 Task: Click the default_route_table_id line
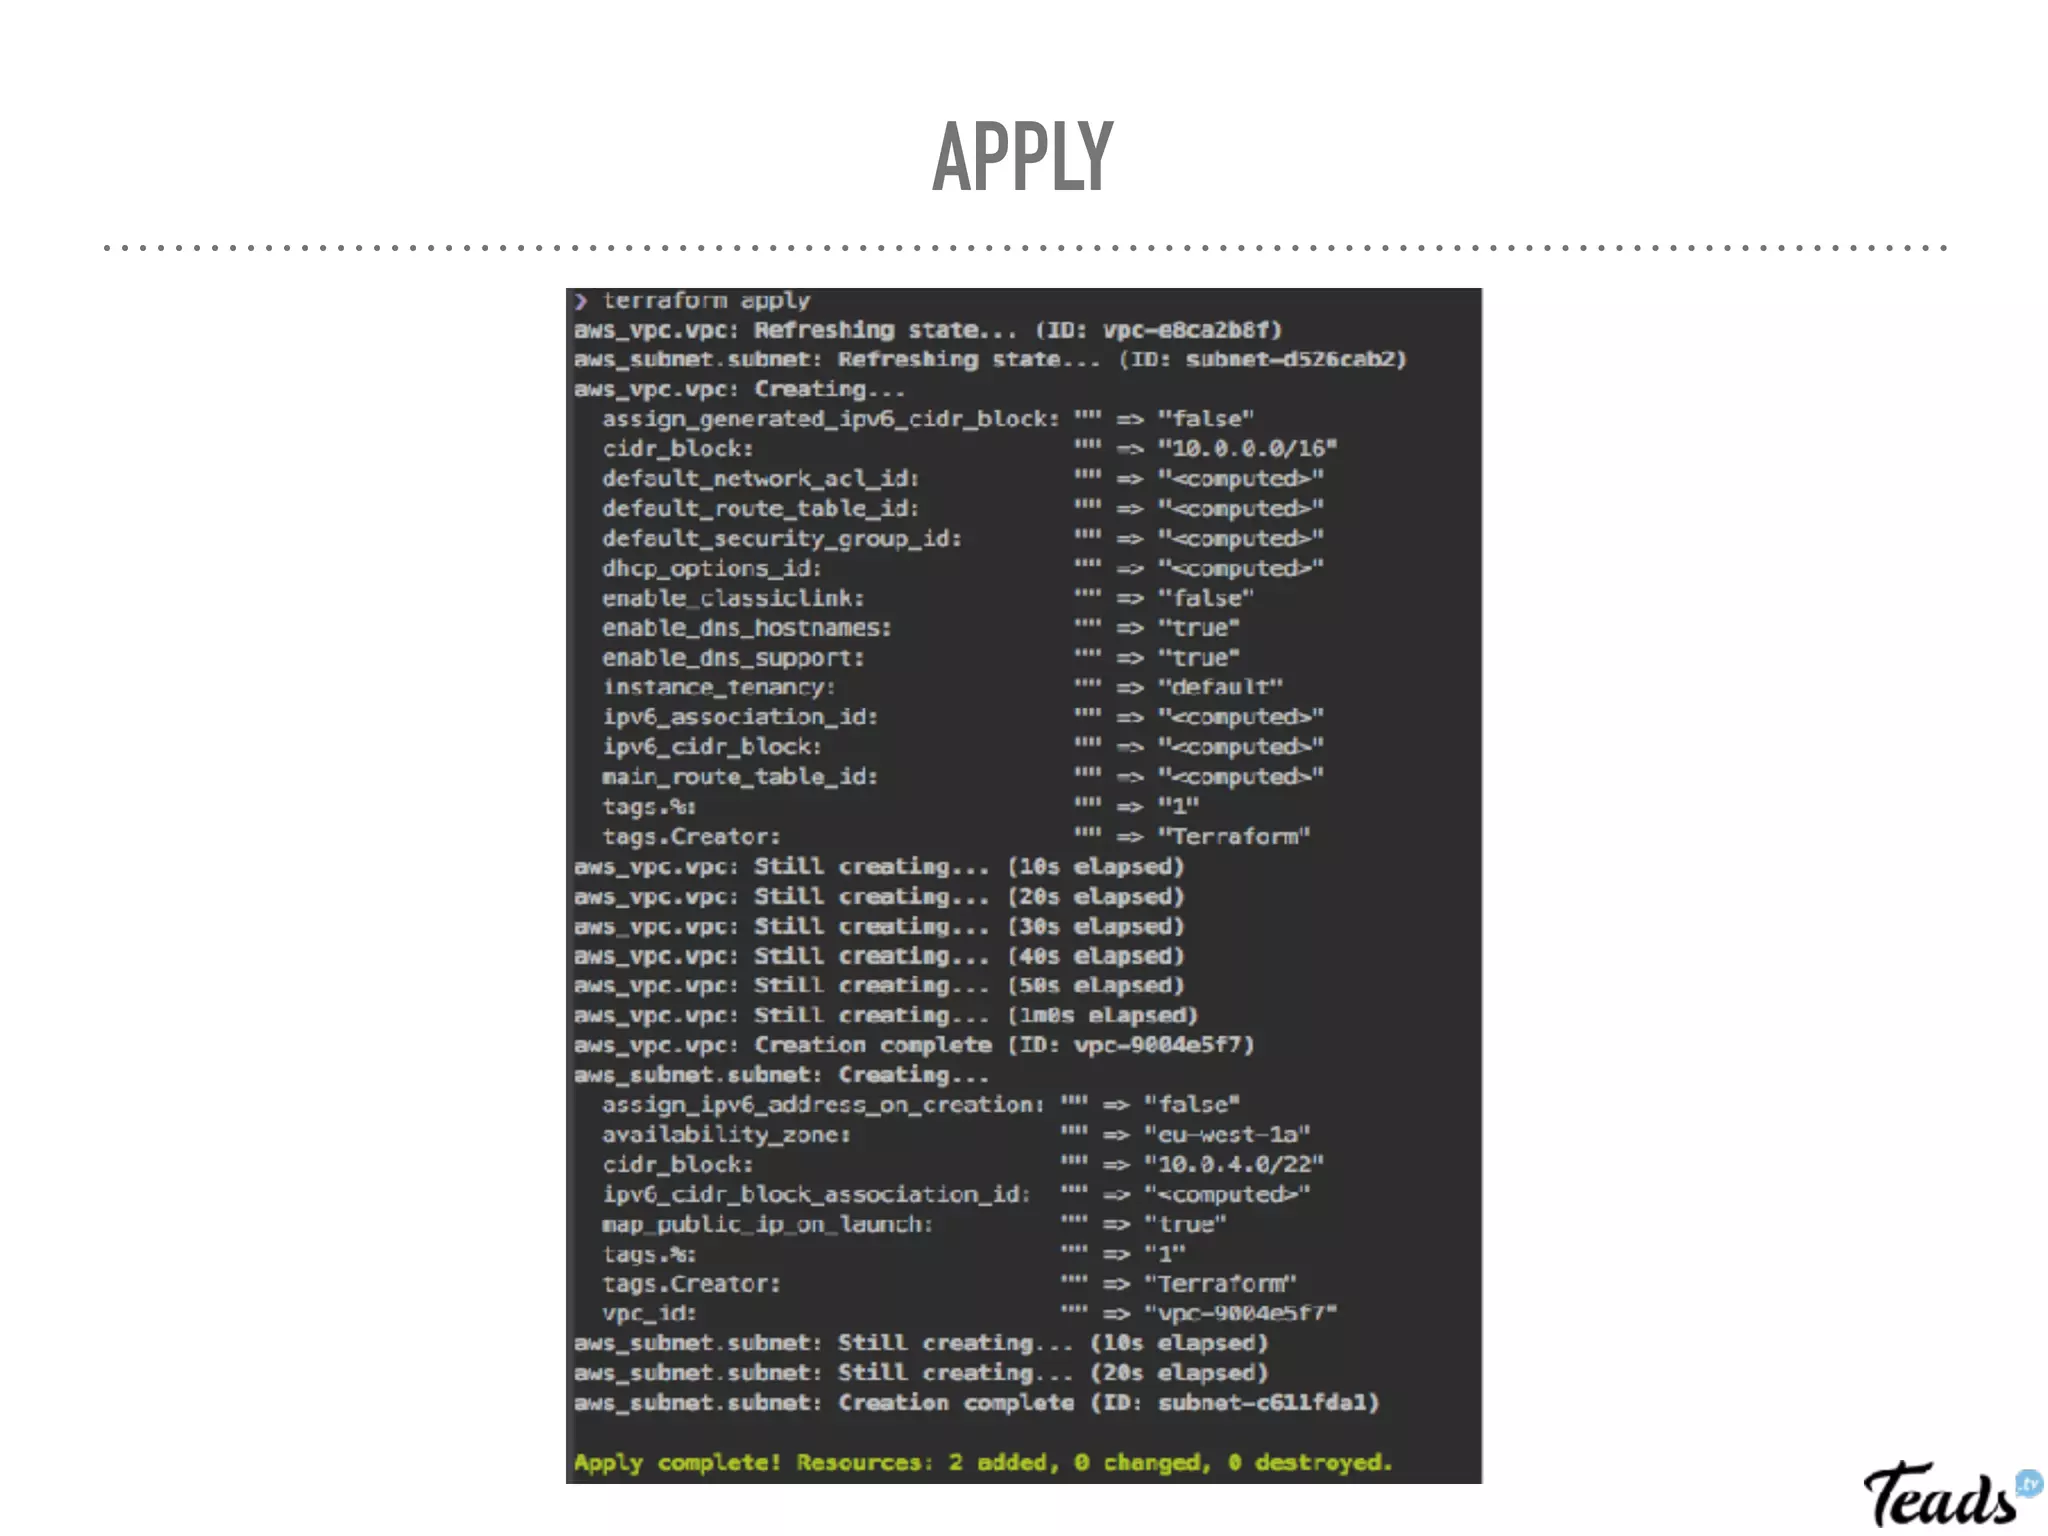coord(962,508)
